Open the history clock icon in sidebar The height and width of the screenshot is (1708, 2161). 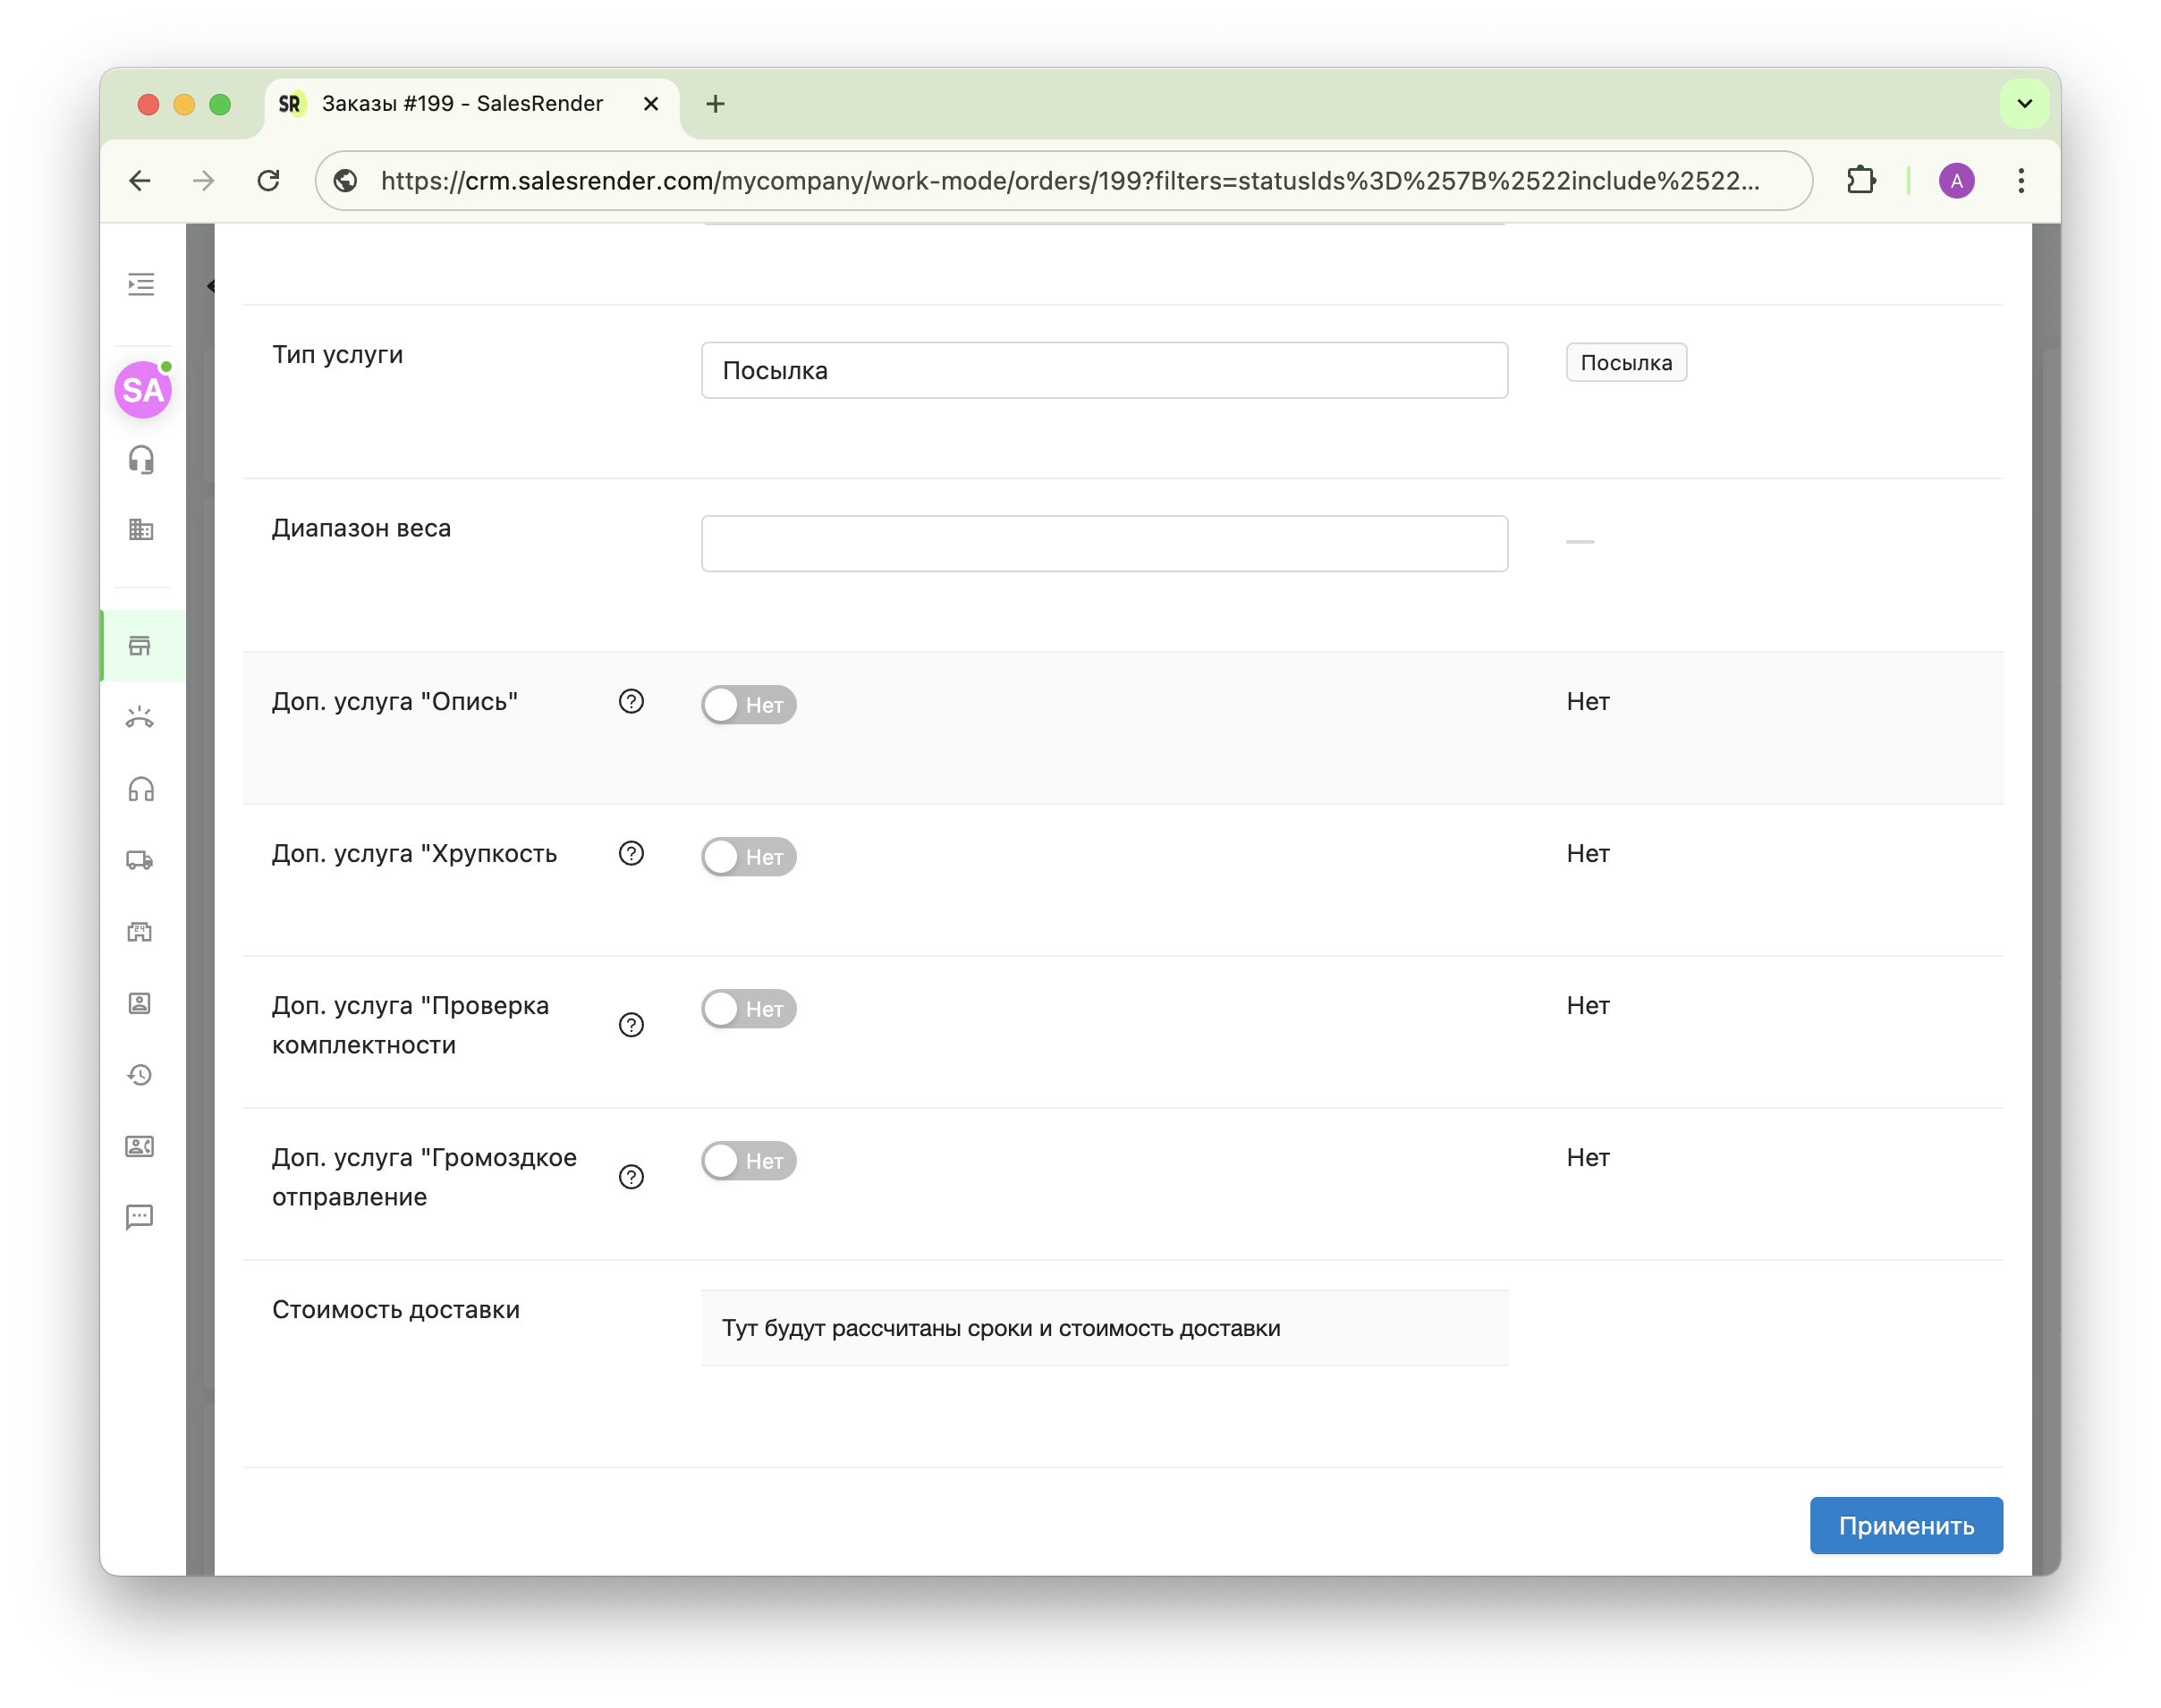coord(140,1075)
